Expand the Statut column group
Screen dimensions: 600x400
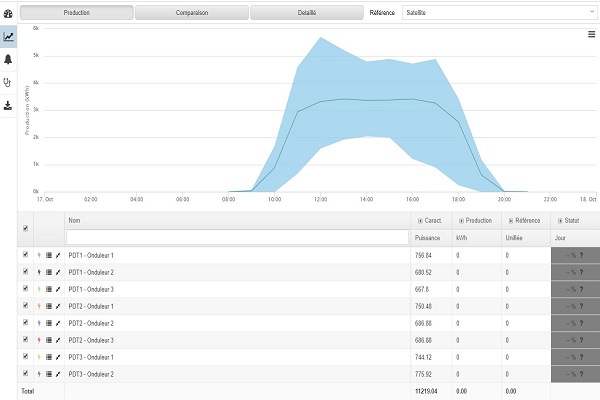tap(560, 221)
